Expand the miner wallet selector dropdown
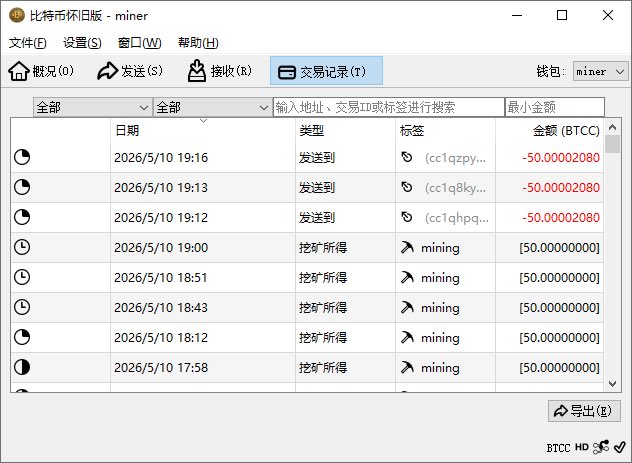 (600, 72)
